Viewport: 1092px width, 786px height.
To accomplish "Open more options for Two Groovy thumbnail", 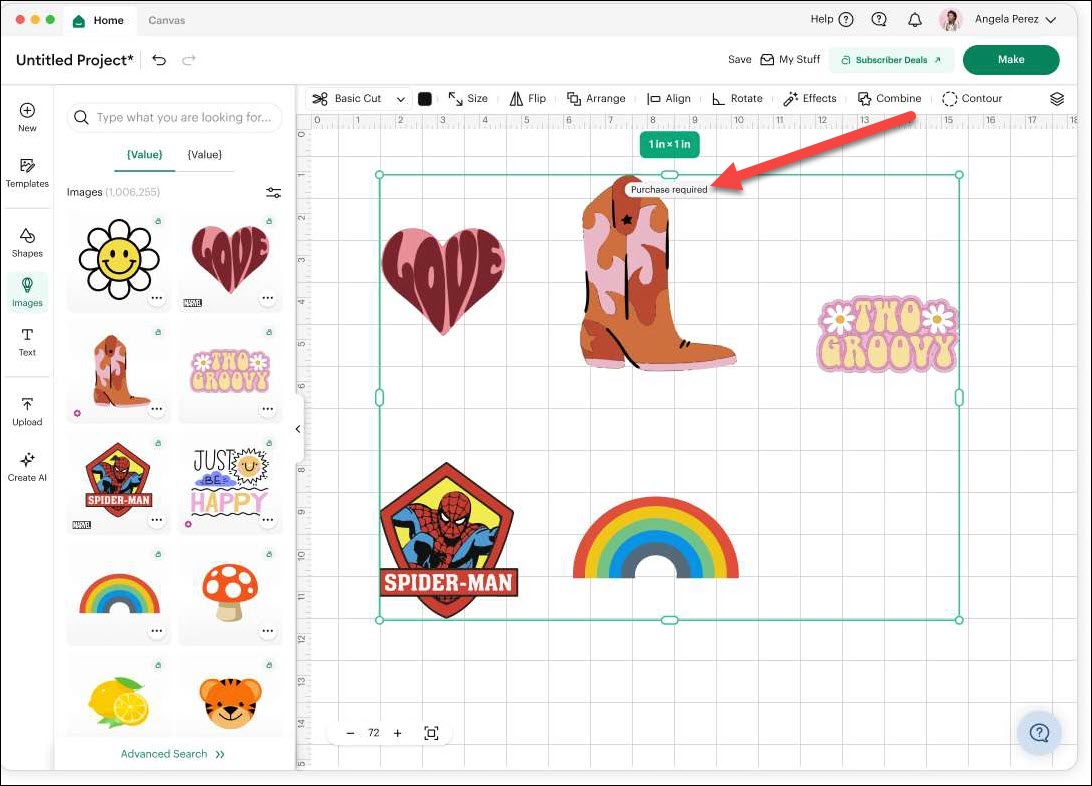I will 267,409.
